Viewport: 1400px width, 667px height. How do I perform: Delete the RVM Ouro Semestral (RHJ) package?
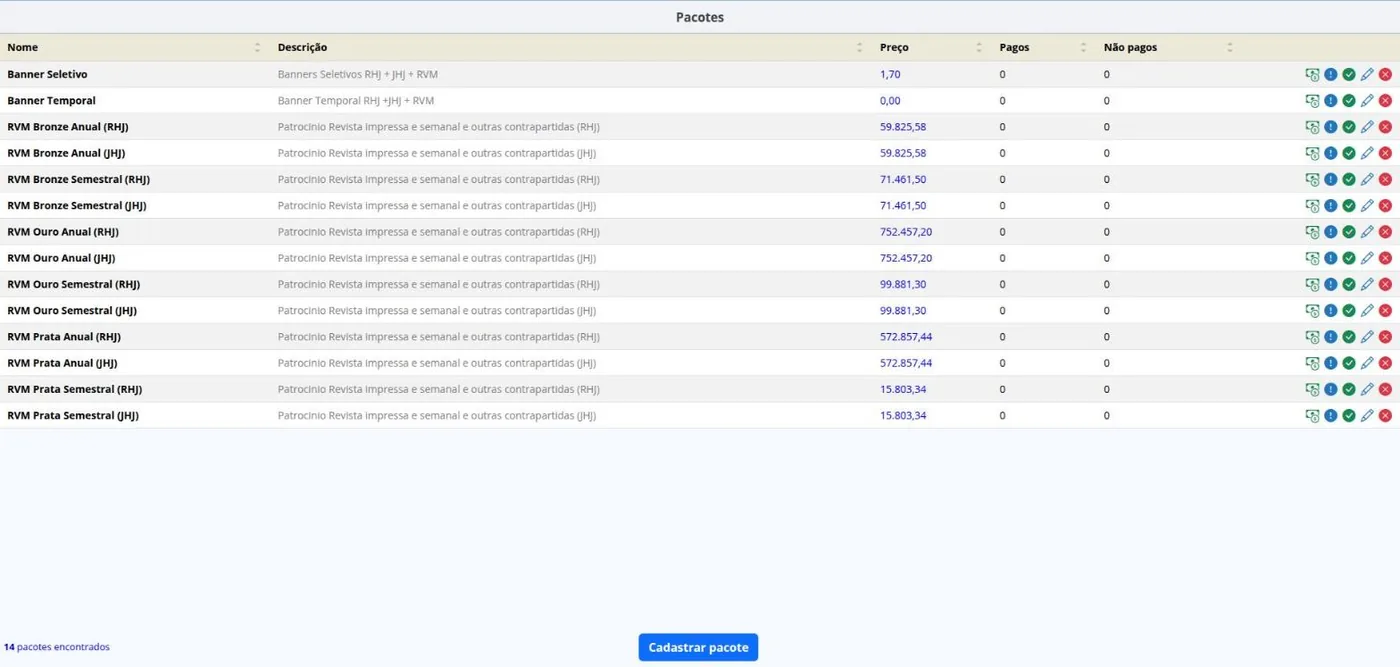(x=1385, y=284)
